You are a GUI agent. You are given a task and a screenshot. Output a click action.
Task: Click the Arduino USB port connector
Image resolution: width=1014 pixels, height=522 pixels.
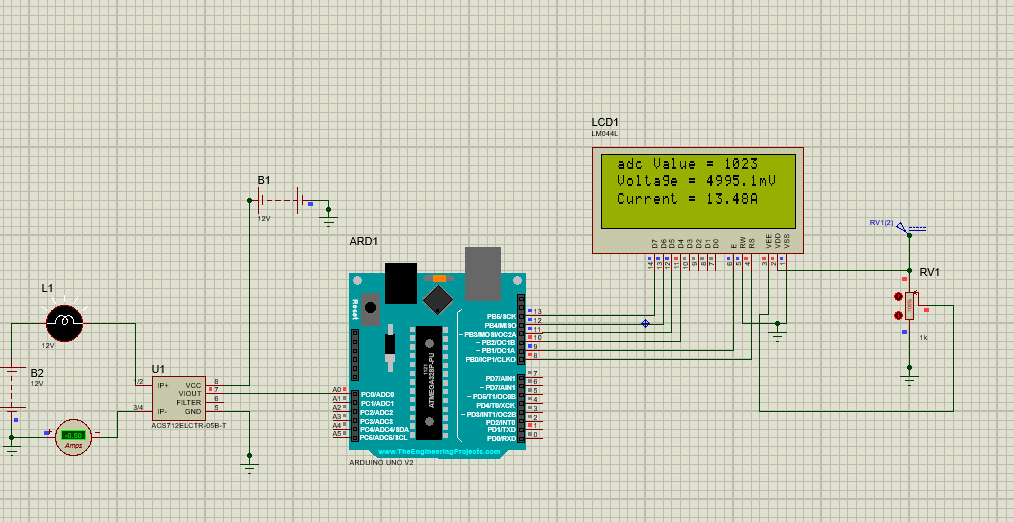[482, 274]
